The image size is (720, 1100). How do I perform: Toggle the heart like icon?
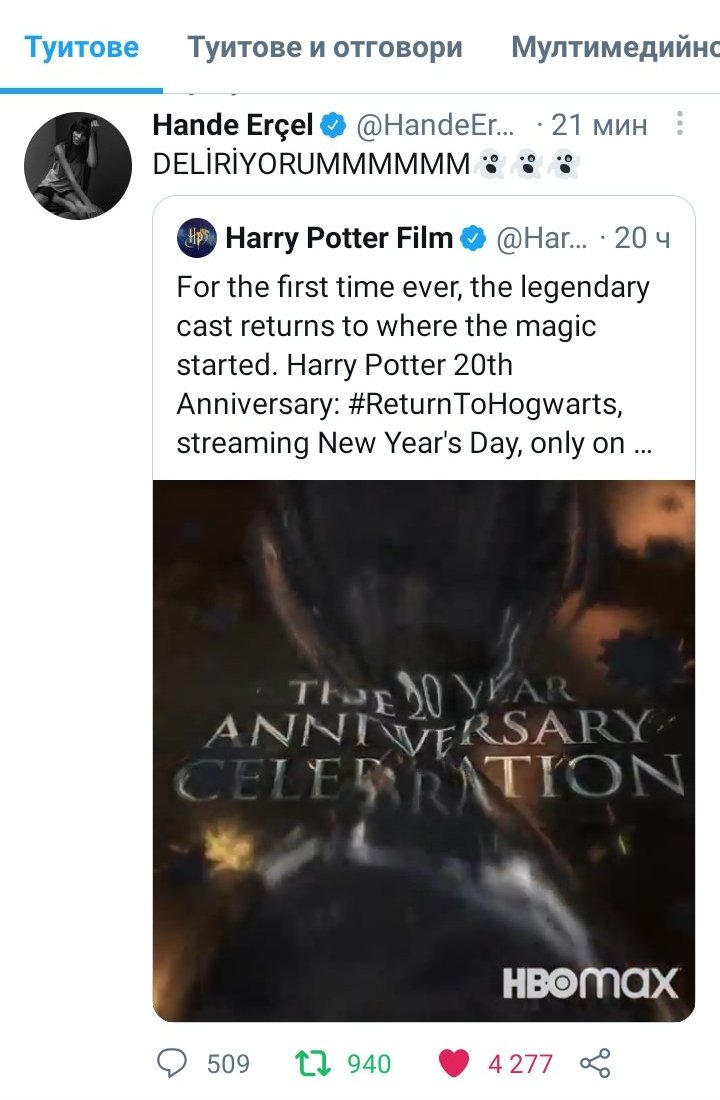pyautogui.click(x=455, y=1063)
